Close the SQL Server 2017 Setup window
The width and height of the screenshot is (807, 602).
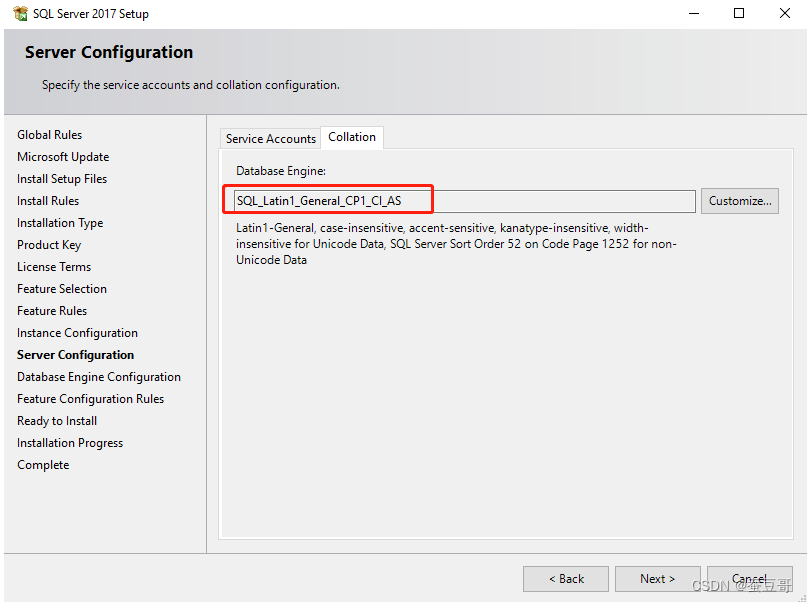click(x=784, y=13)
